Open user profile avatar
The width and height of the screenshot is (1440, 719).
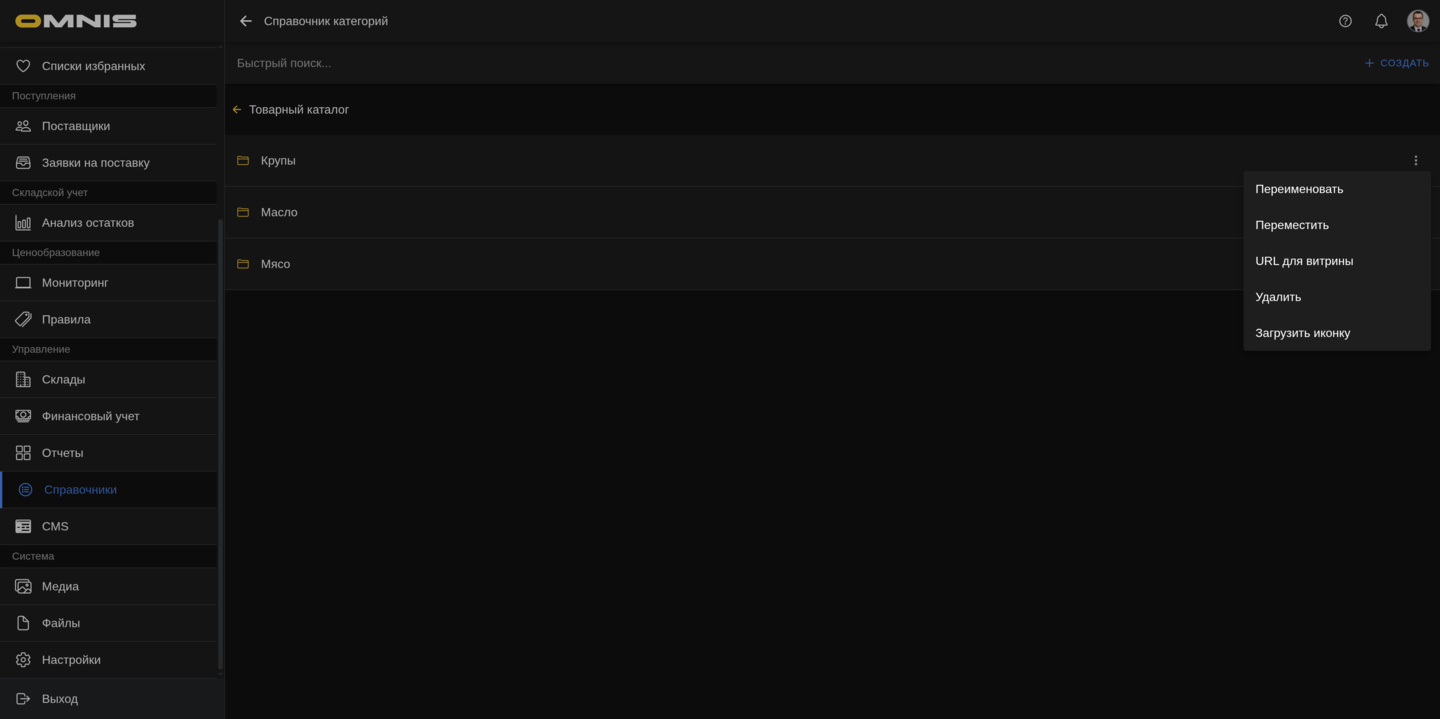click(x=1418, y=21)
